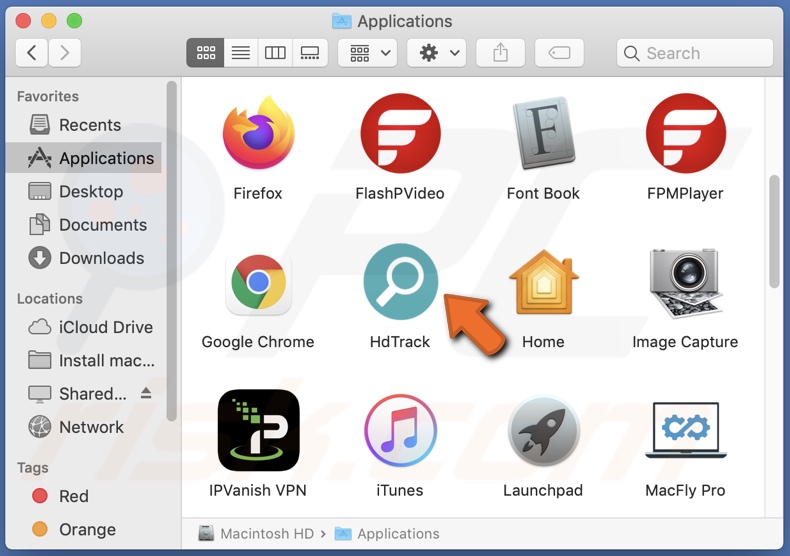Switch to list view

click(x=241, y=52)
